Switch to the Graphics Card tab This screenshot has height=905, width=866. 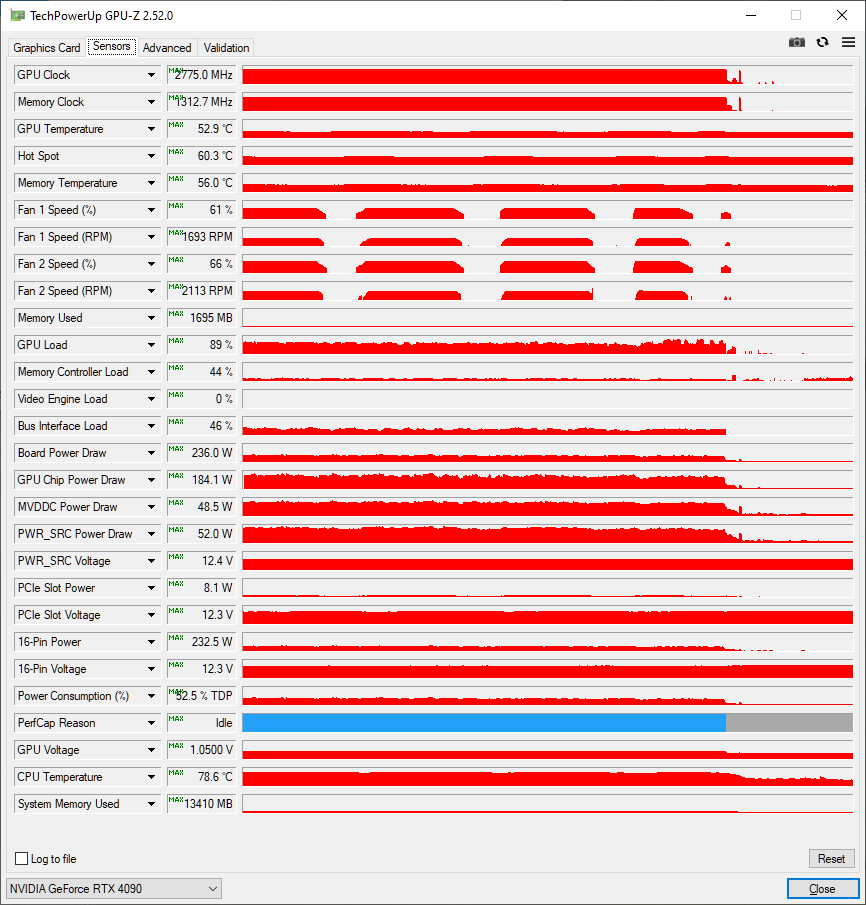point(47,48)
